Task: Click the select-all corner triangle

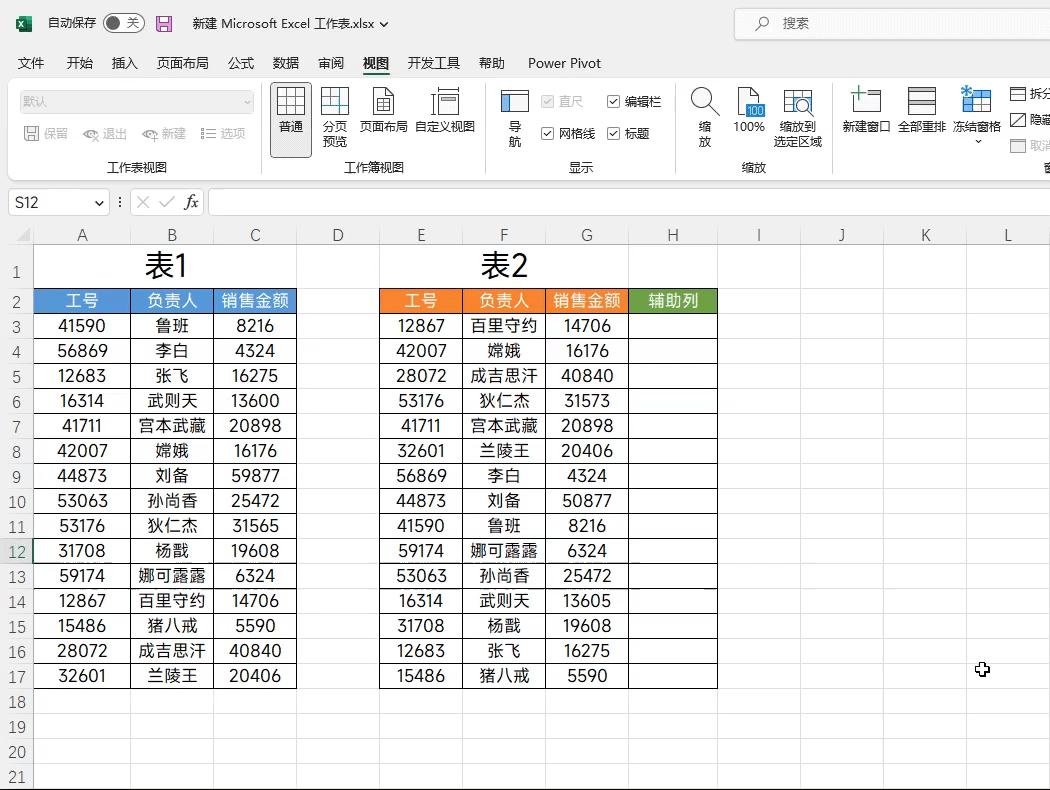Action: click(x=23, y=235)
